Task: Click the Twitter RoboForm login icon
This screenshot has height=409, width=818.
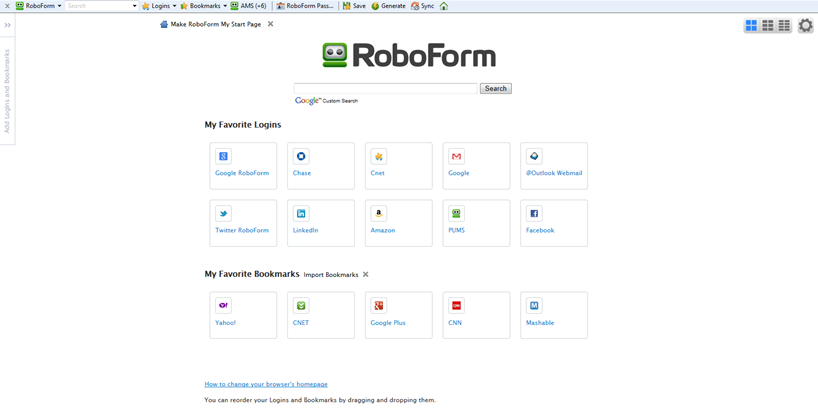Action: (x=223, y=213)
